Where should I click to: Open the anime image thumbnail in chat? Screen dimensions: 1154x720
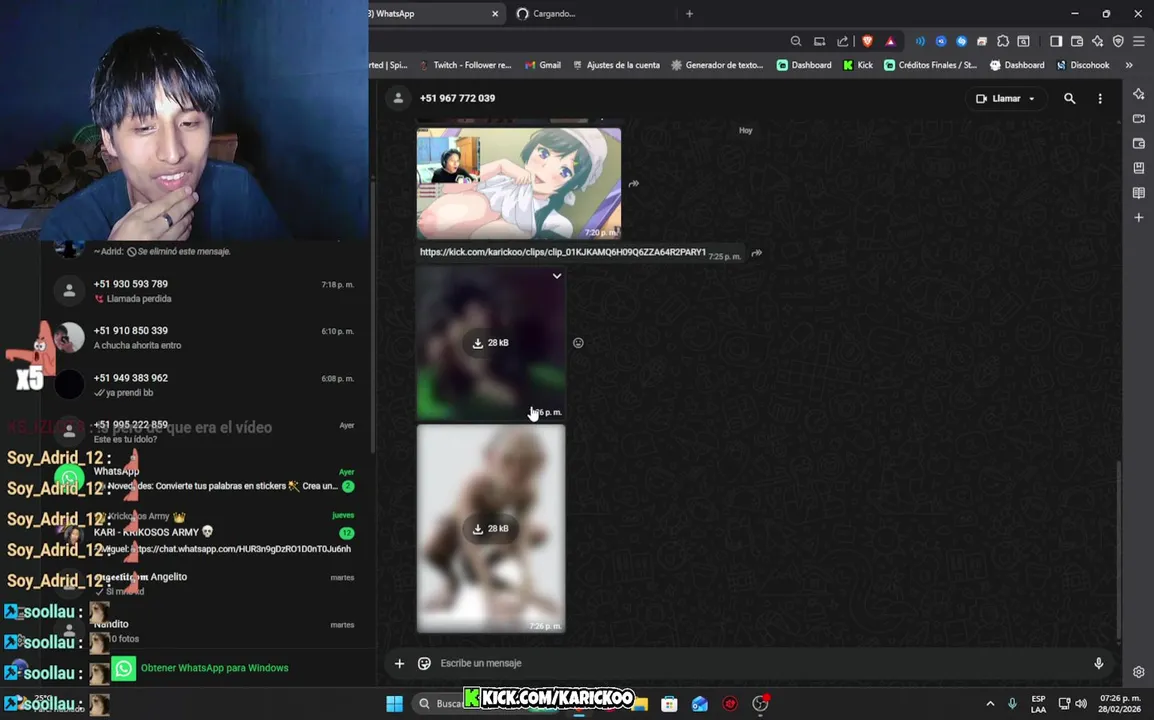pyautogui.click(x=519, y=183)
